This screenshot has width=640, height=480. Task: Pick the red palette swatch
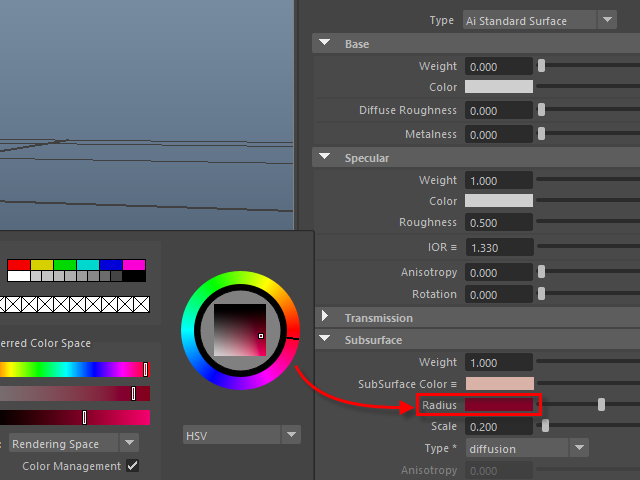[x=19, y=265]
